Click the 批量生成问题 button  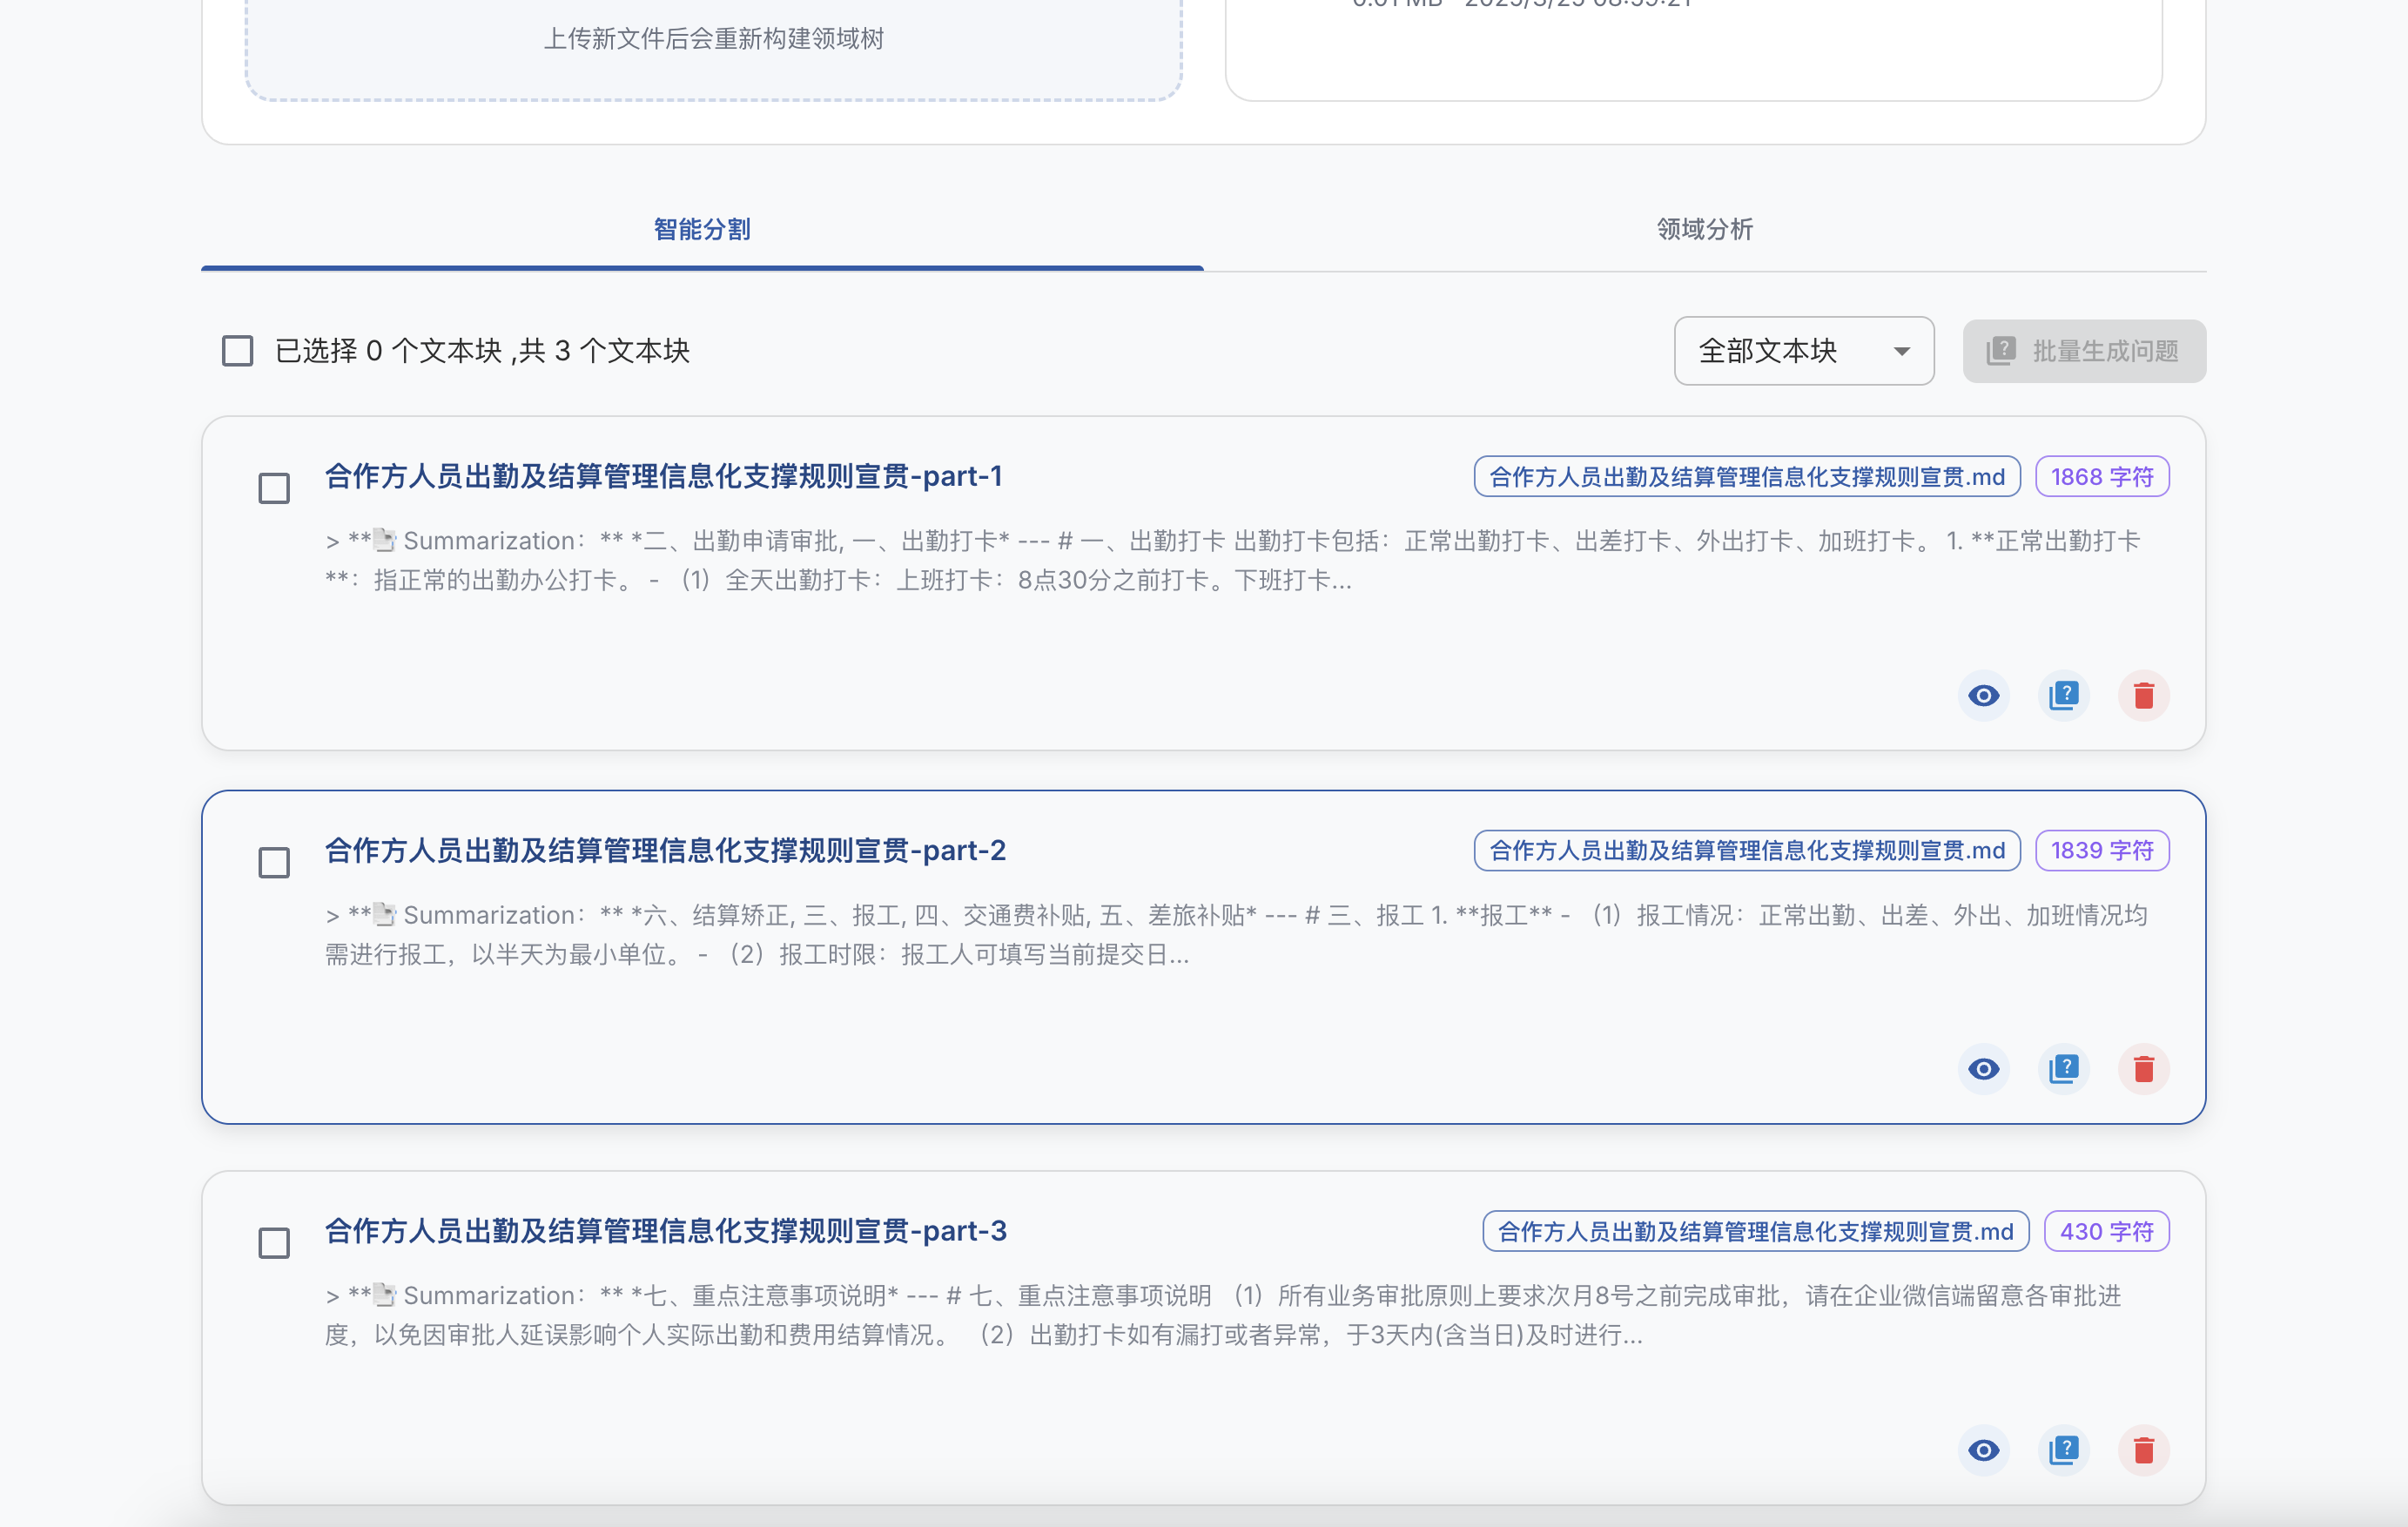click(x=2084, y=351)
